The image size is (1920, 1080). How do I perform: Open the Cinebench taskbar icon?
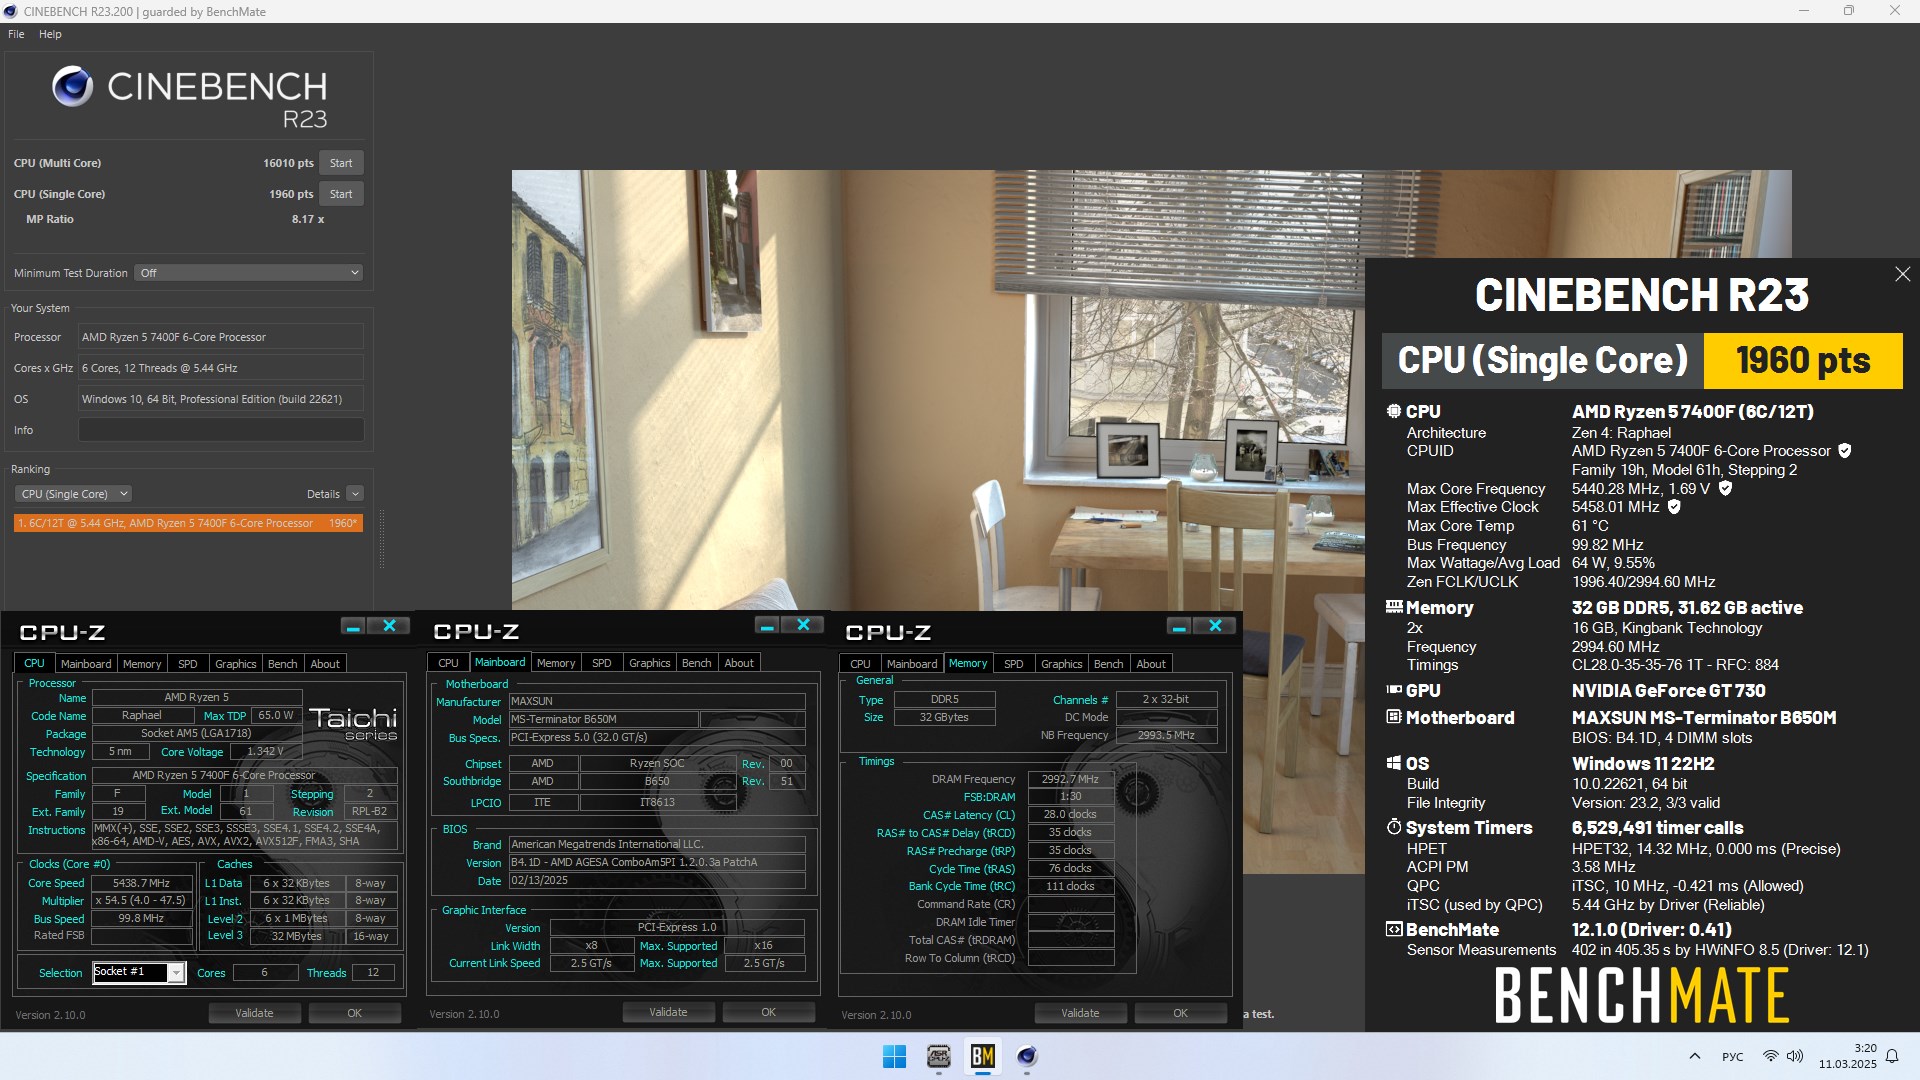click(1027, 1056)
